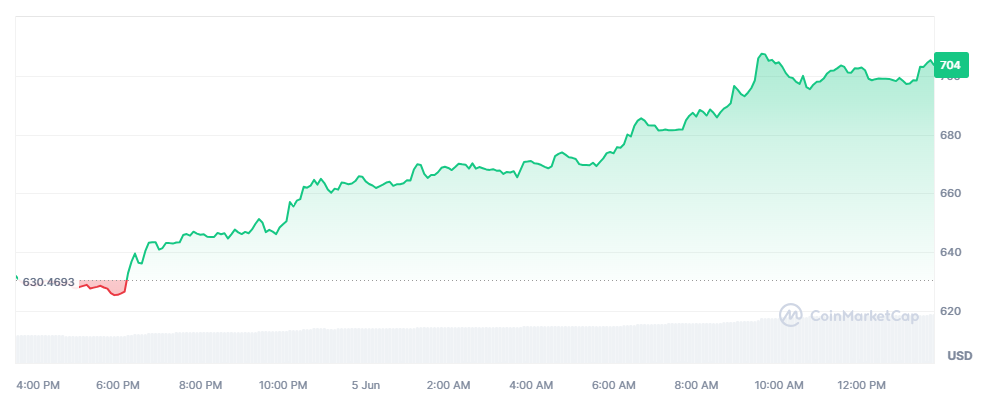Select the 8:00 AM time axis label
981x402 pixels.
click(696, 385)
